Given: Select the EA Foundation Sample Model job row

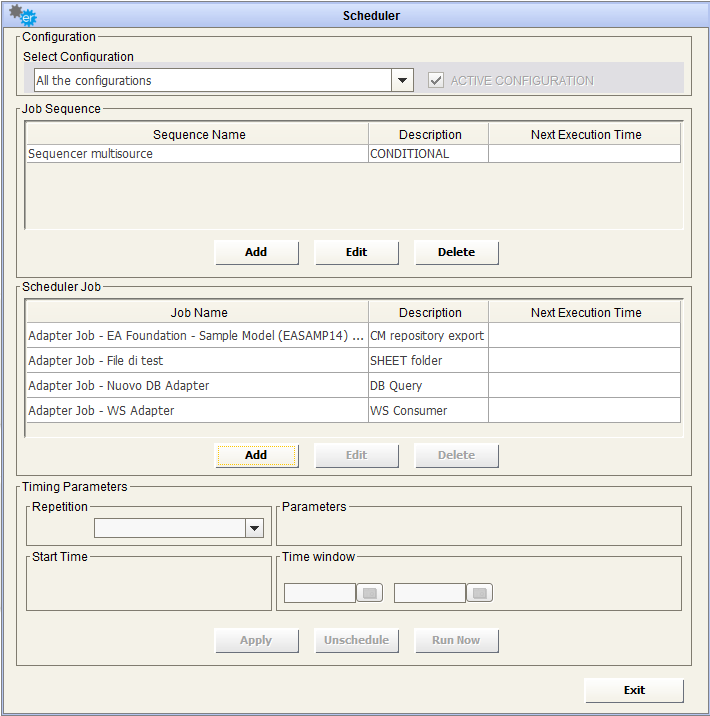Looking at the screenshot, I should coord(198,336).
